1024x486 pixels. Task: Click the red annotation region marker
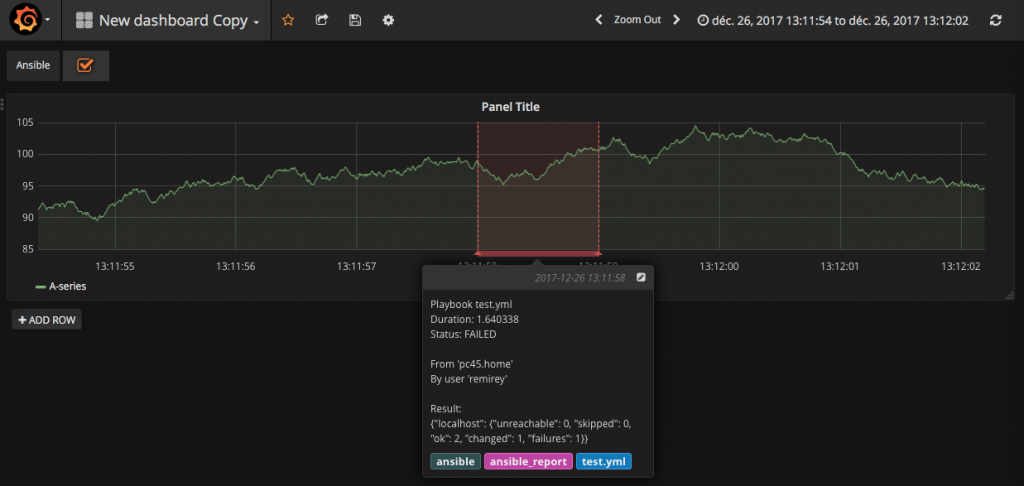coord(538,253)
